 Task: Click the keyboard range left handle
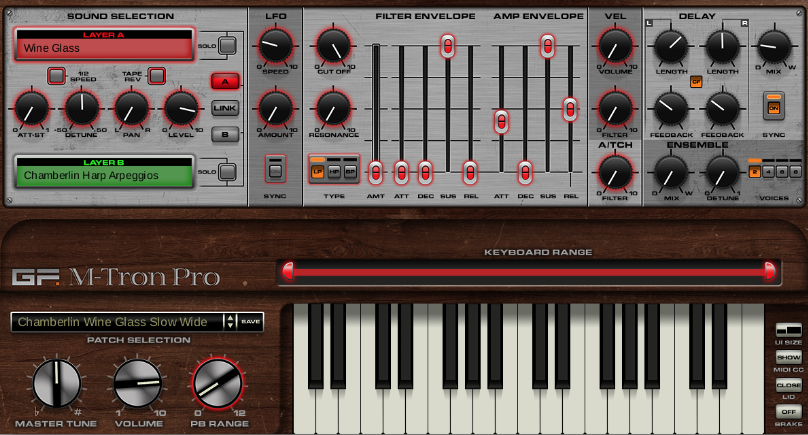[x=288, y=271]
